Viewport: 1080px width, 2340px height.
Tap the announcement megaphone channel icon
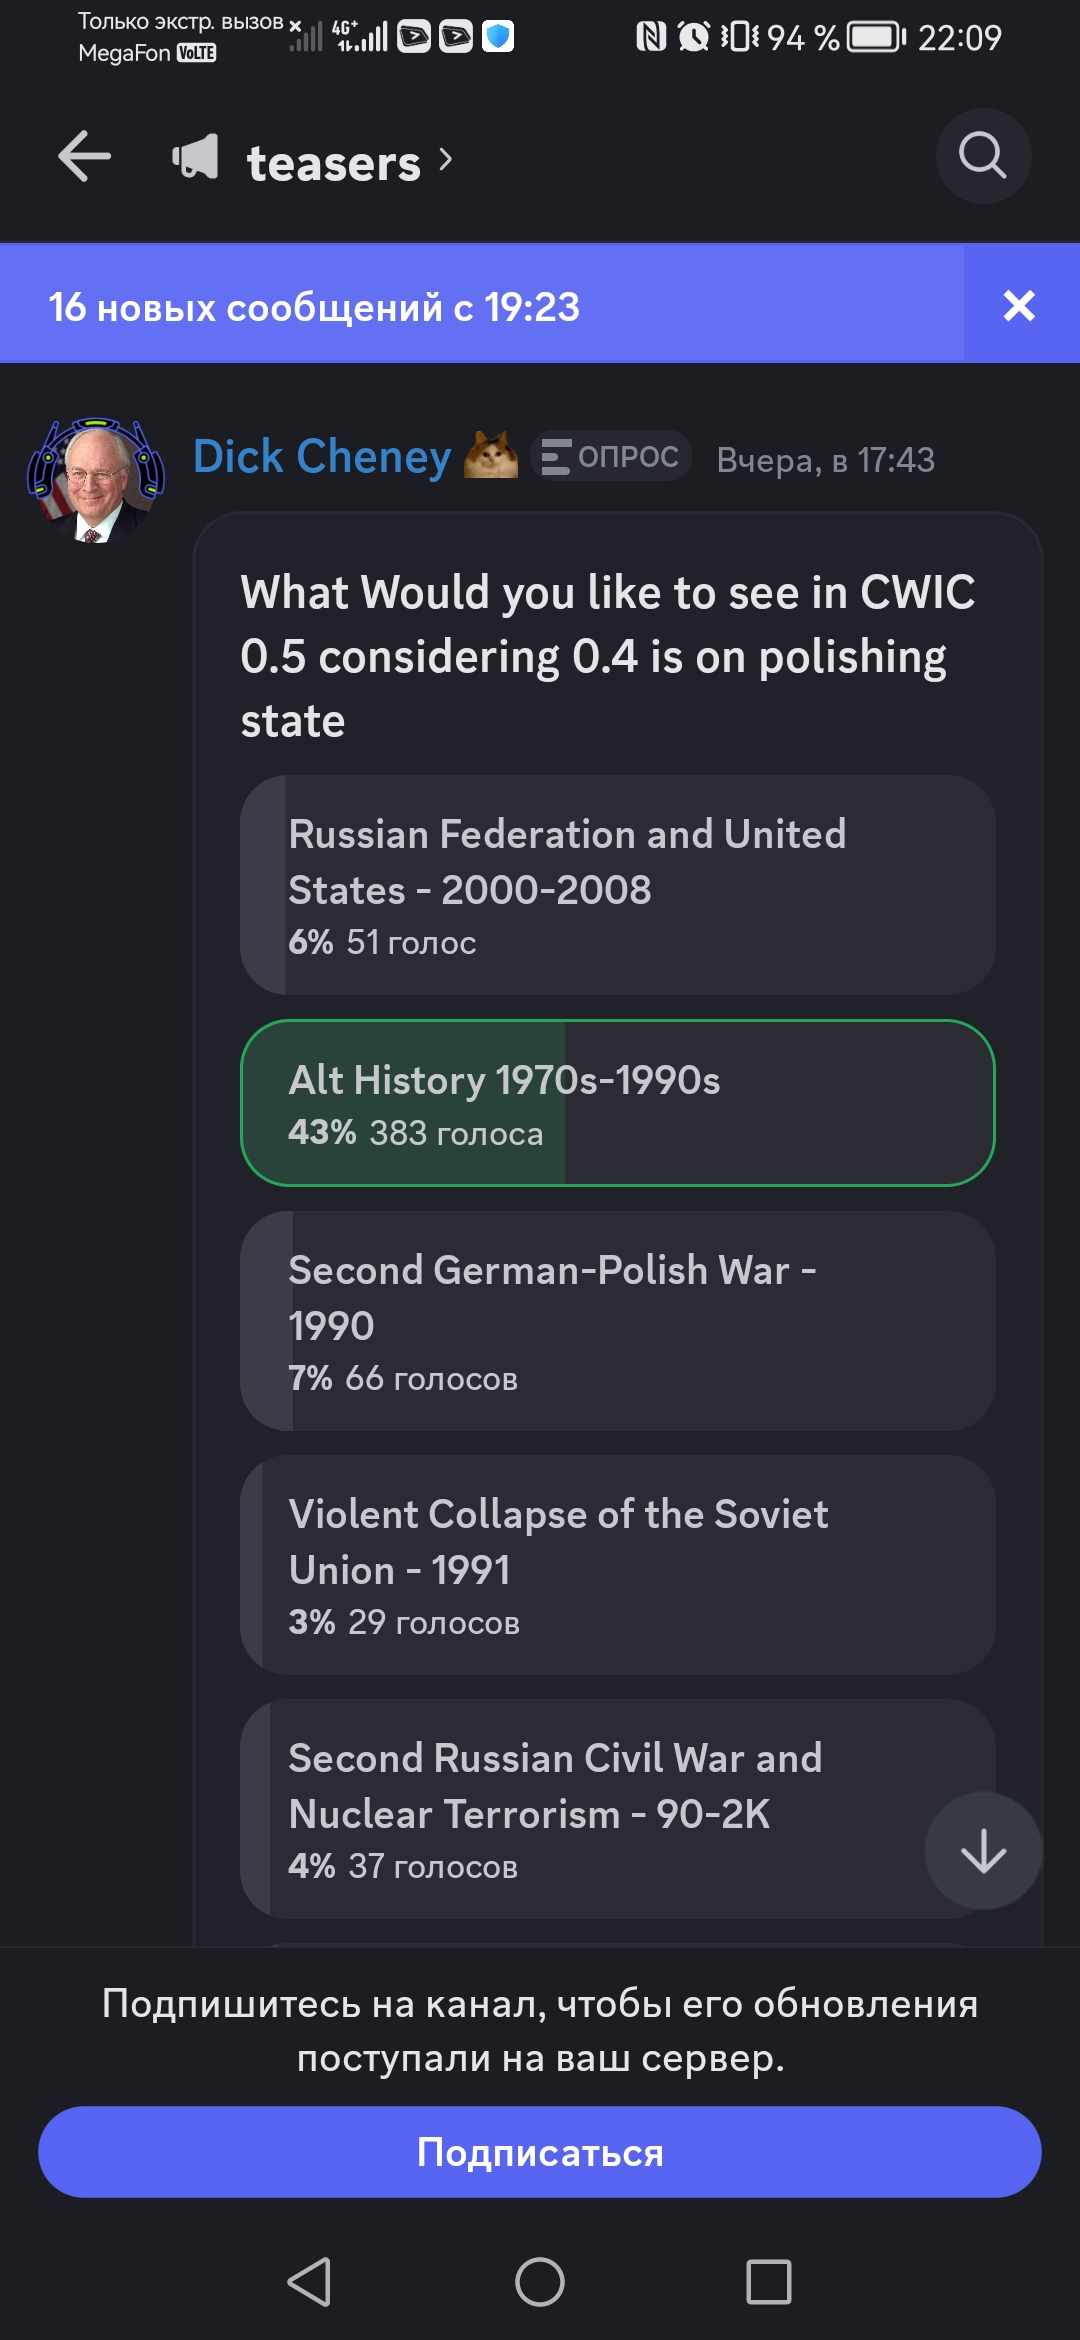(x=195, y=157)
